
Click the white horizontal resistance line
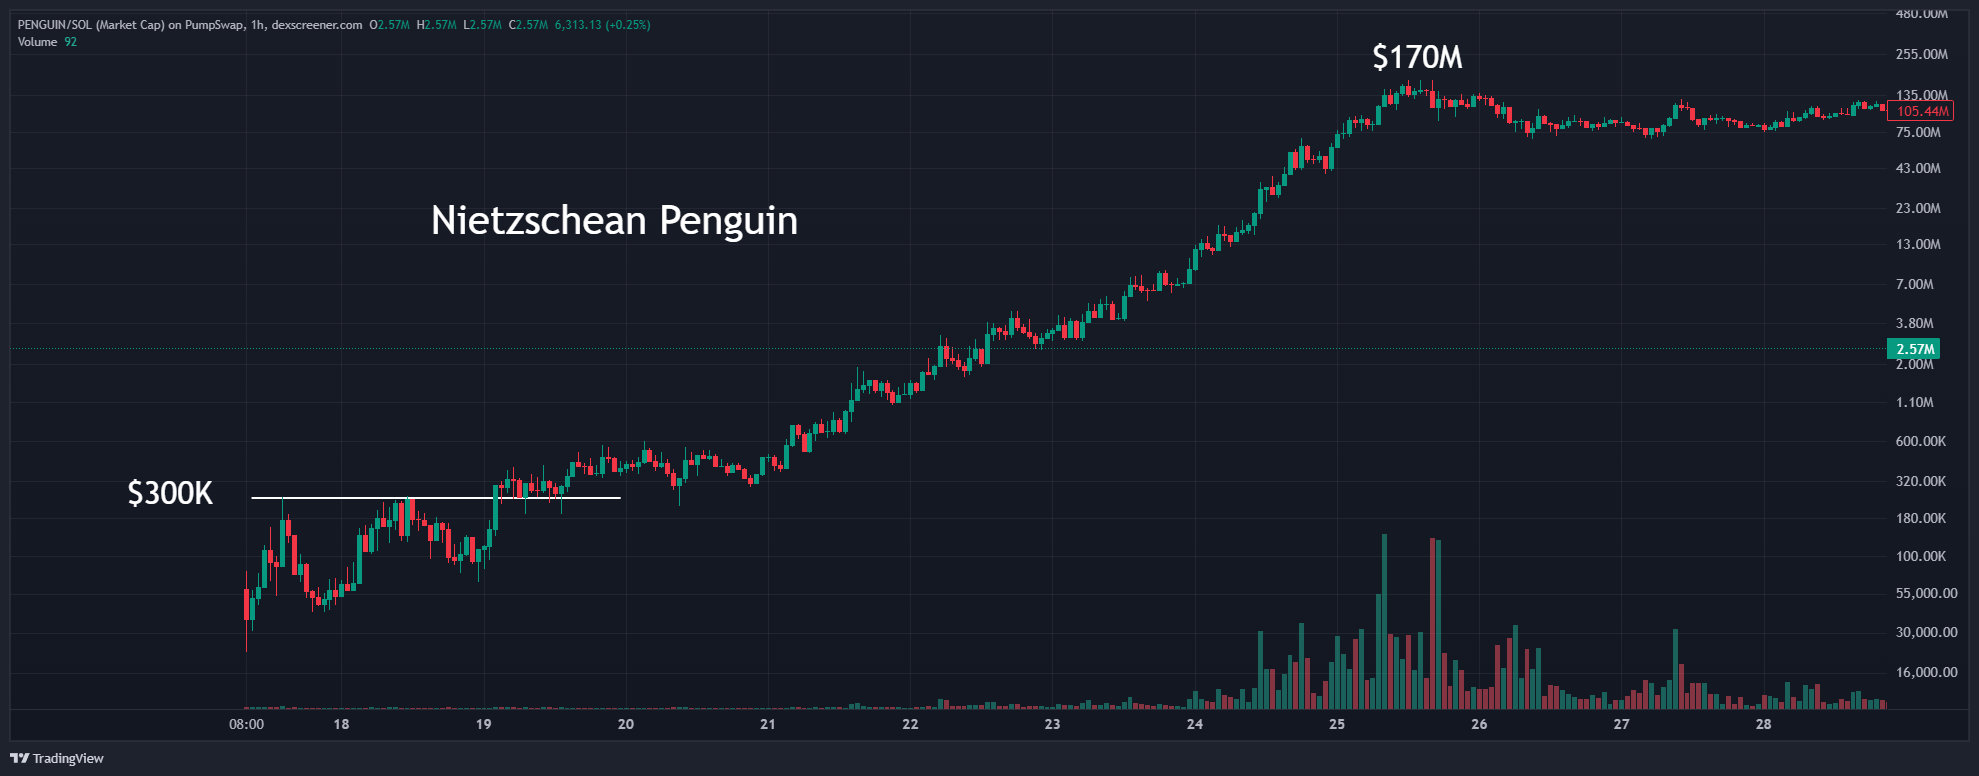[x=436, y=498]
